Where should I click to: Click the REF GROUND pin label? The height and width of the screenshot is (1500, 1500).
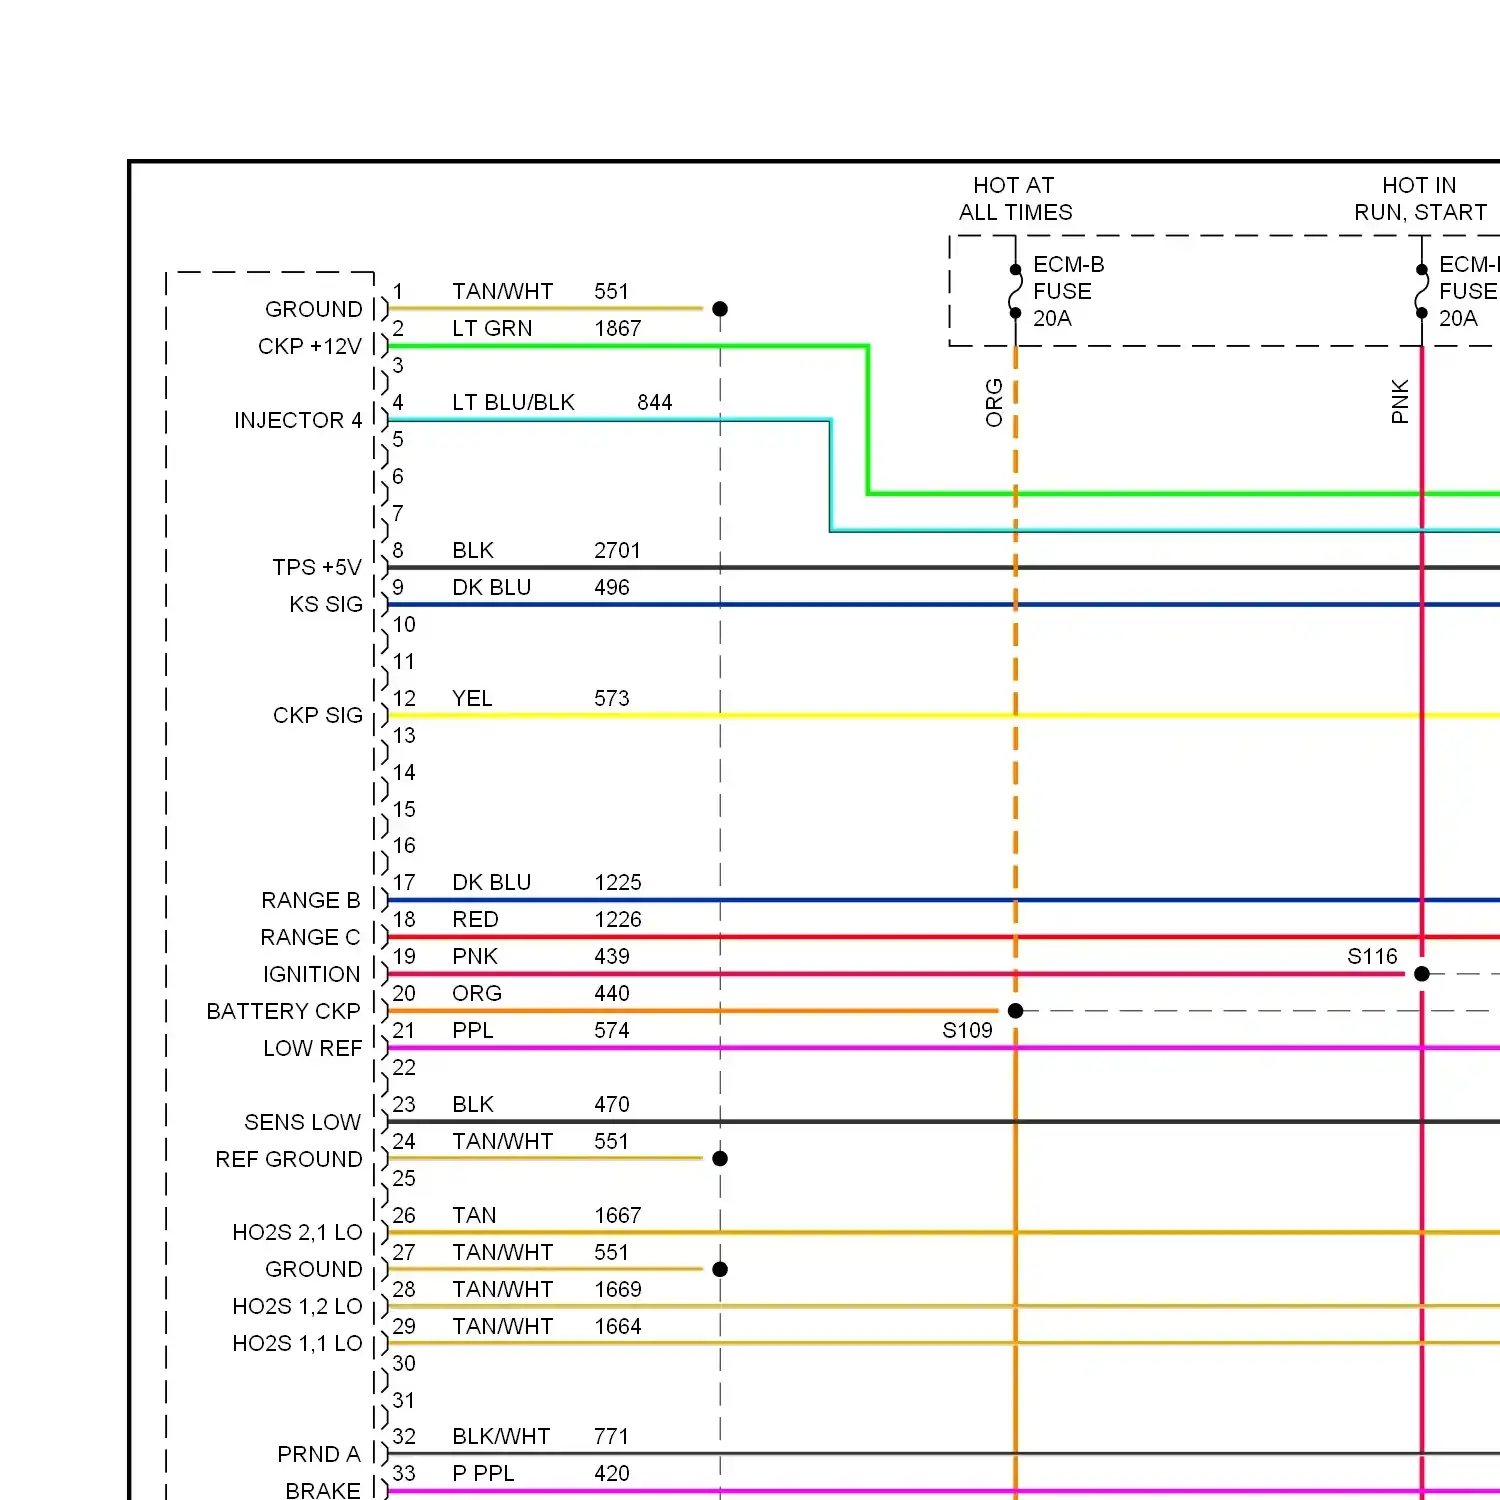point(289,1159)
